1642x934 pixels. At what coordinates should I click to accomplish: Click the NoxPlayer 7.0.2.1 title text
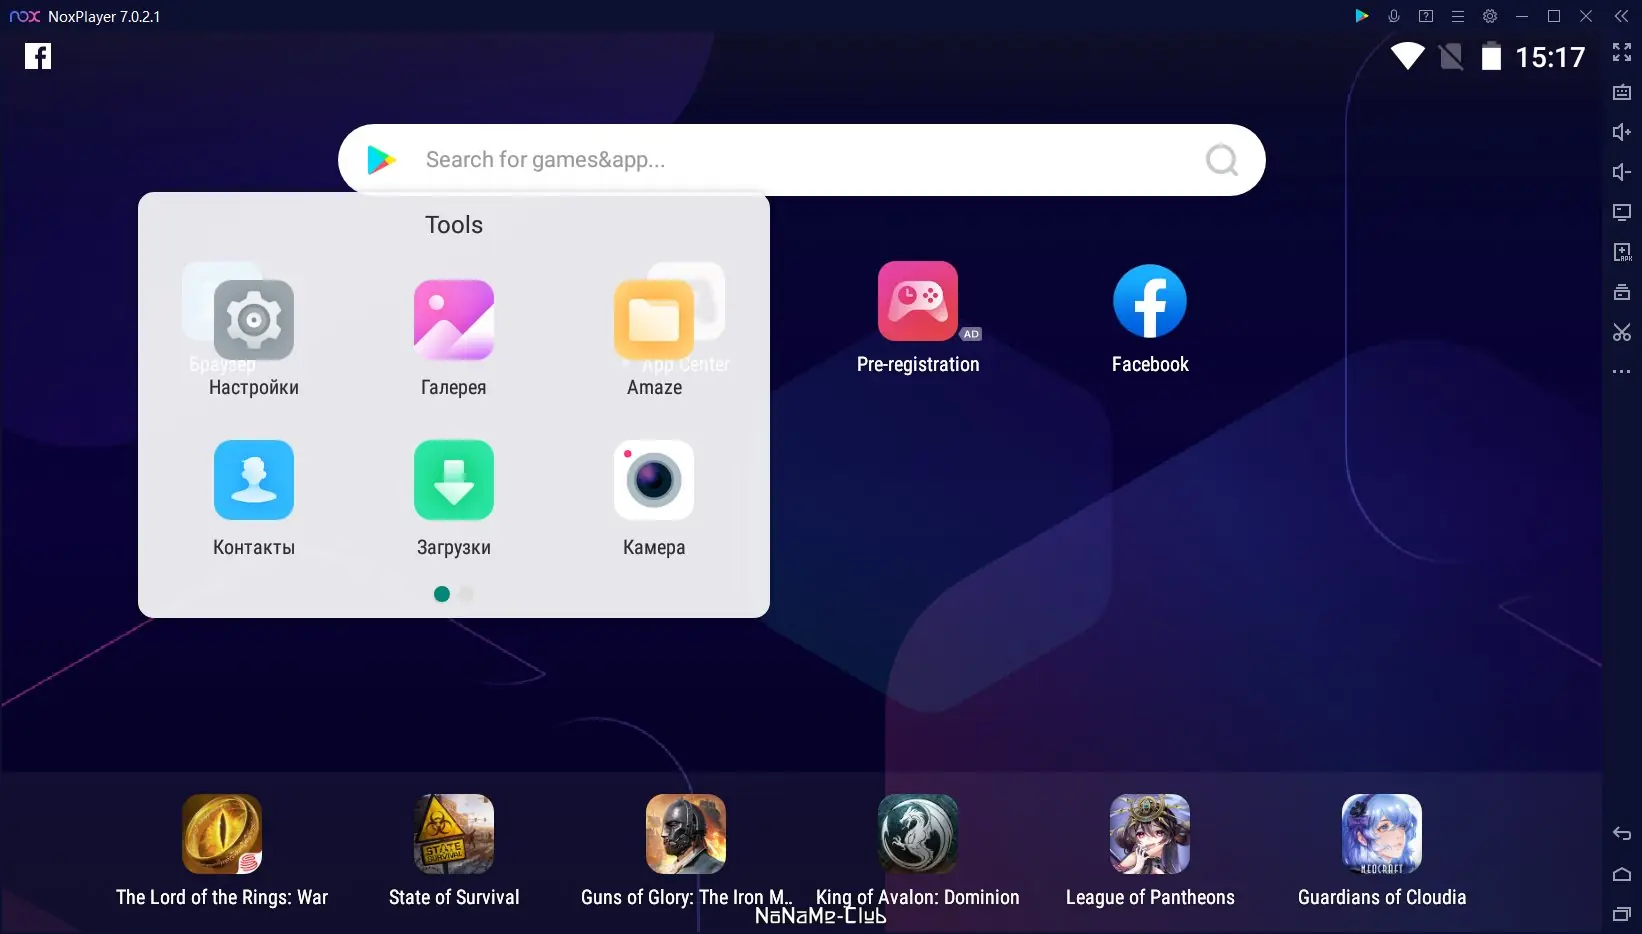pyautogui.click(x=104, y=17)
